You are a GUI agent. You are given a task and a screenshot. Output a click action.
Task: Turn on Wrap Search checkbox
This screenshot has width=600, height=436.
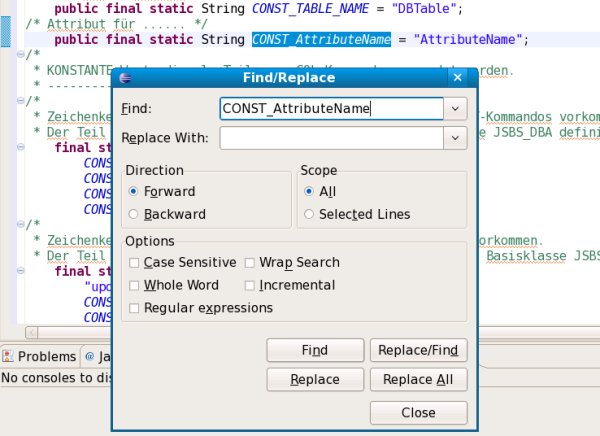(249, 263)
